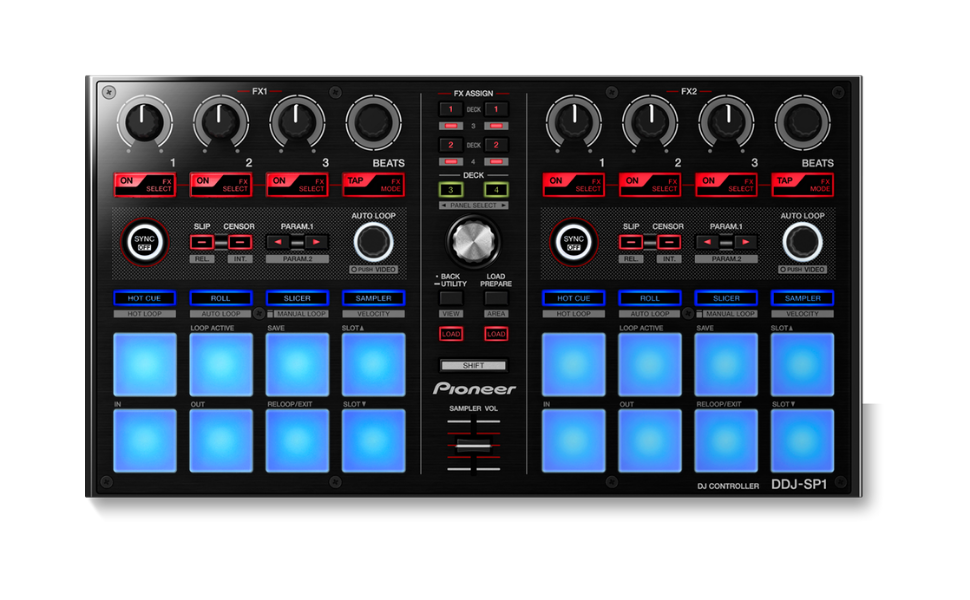Toggle FX1 effect 3 ON button

[297, 184]
